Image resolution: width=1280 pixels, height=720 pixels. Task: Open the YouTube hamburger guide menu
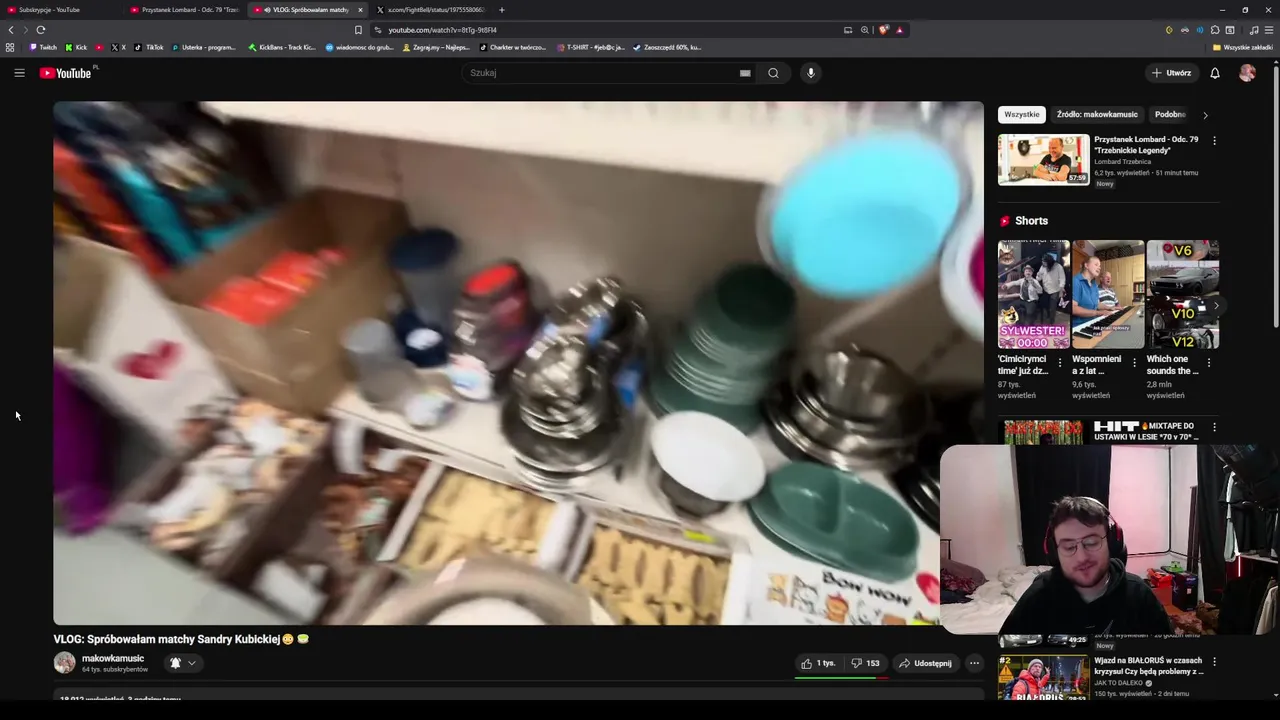point(19,73)
